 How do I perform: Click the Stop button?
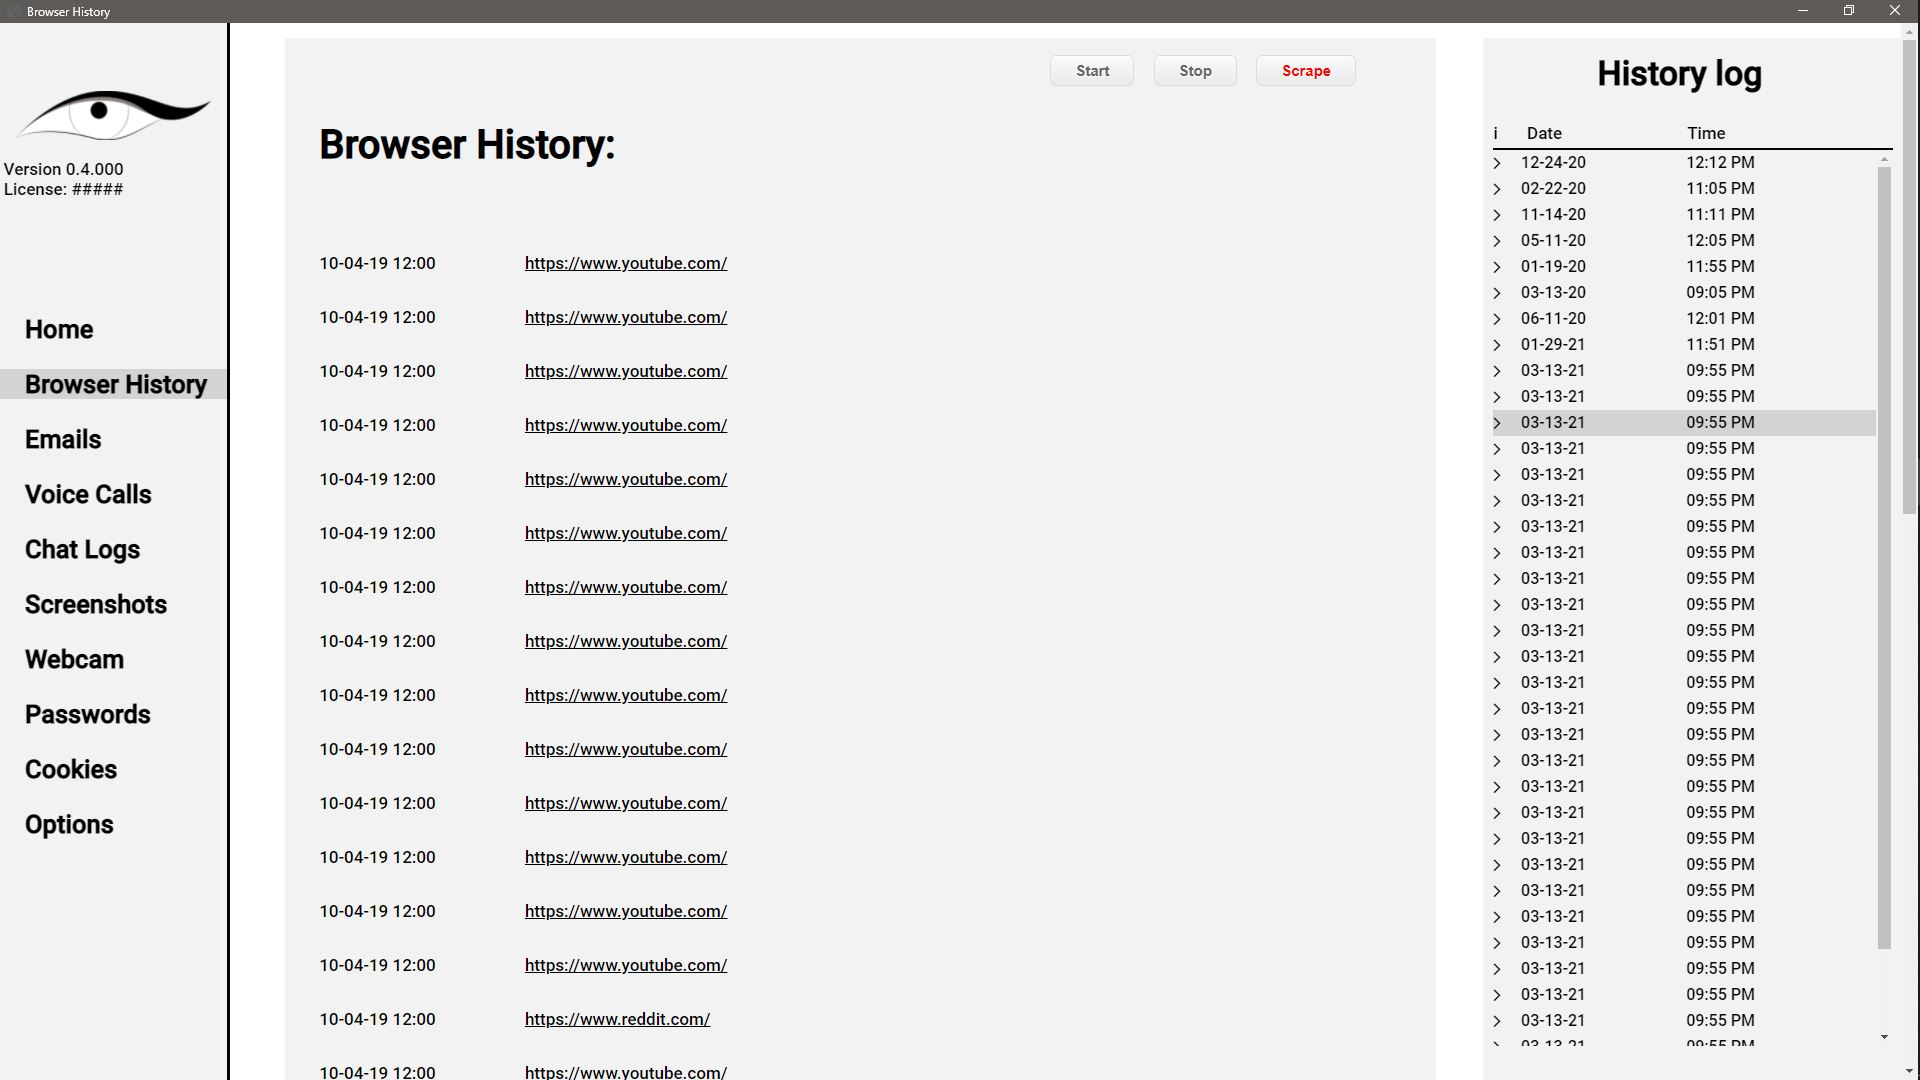(x=1195, y=71)
